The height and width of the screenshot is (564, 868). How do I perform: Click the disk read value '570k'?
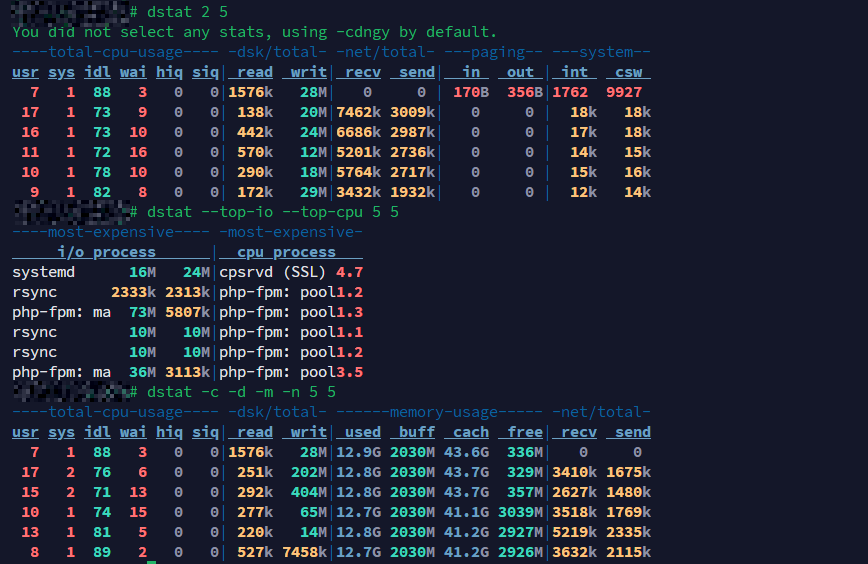[x=255, y=152]
